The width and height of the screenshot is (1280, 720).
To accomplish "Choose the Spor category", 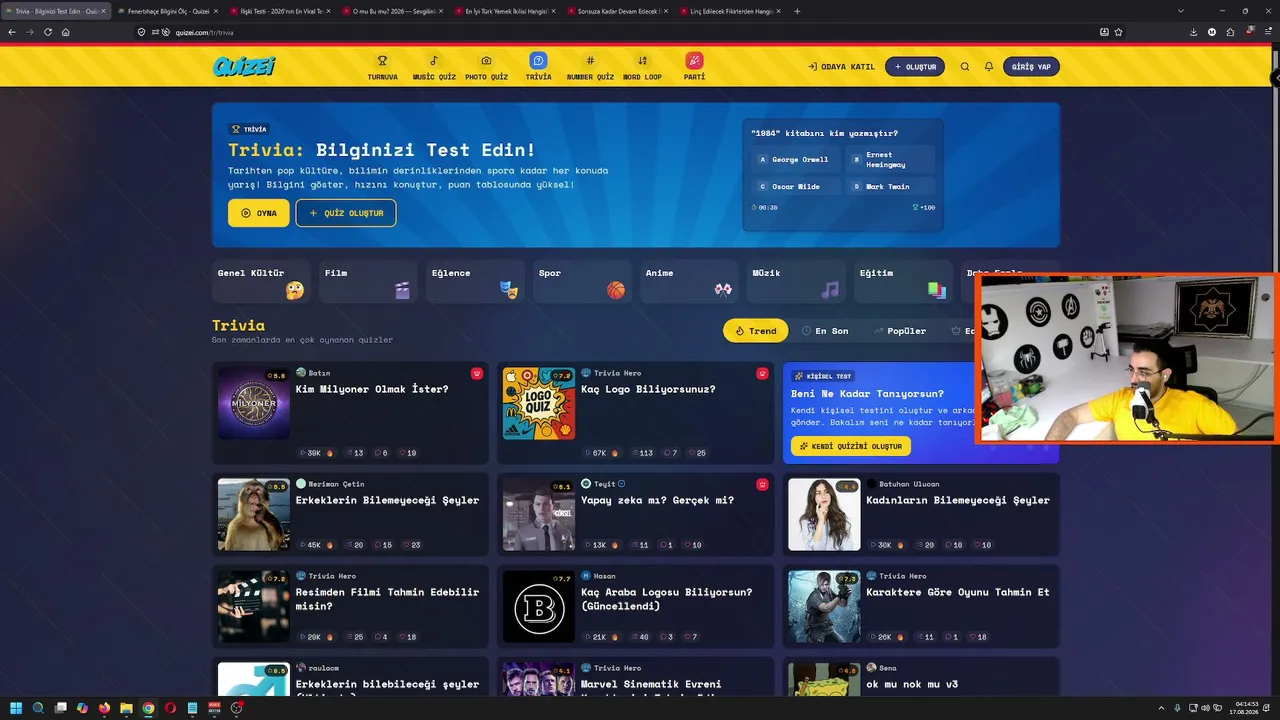I will [583, 282].
